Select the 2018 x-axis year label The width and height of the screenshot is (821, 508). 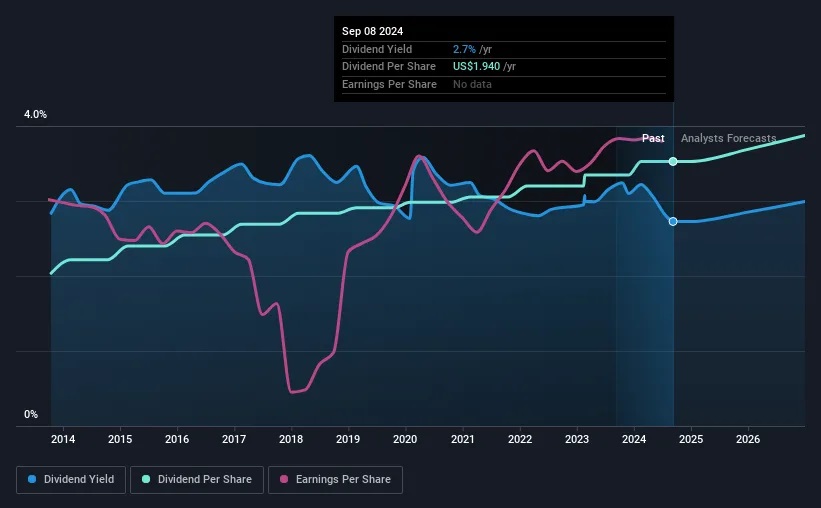(291, 439)
